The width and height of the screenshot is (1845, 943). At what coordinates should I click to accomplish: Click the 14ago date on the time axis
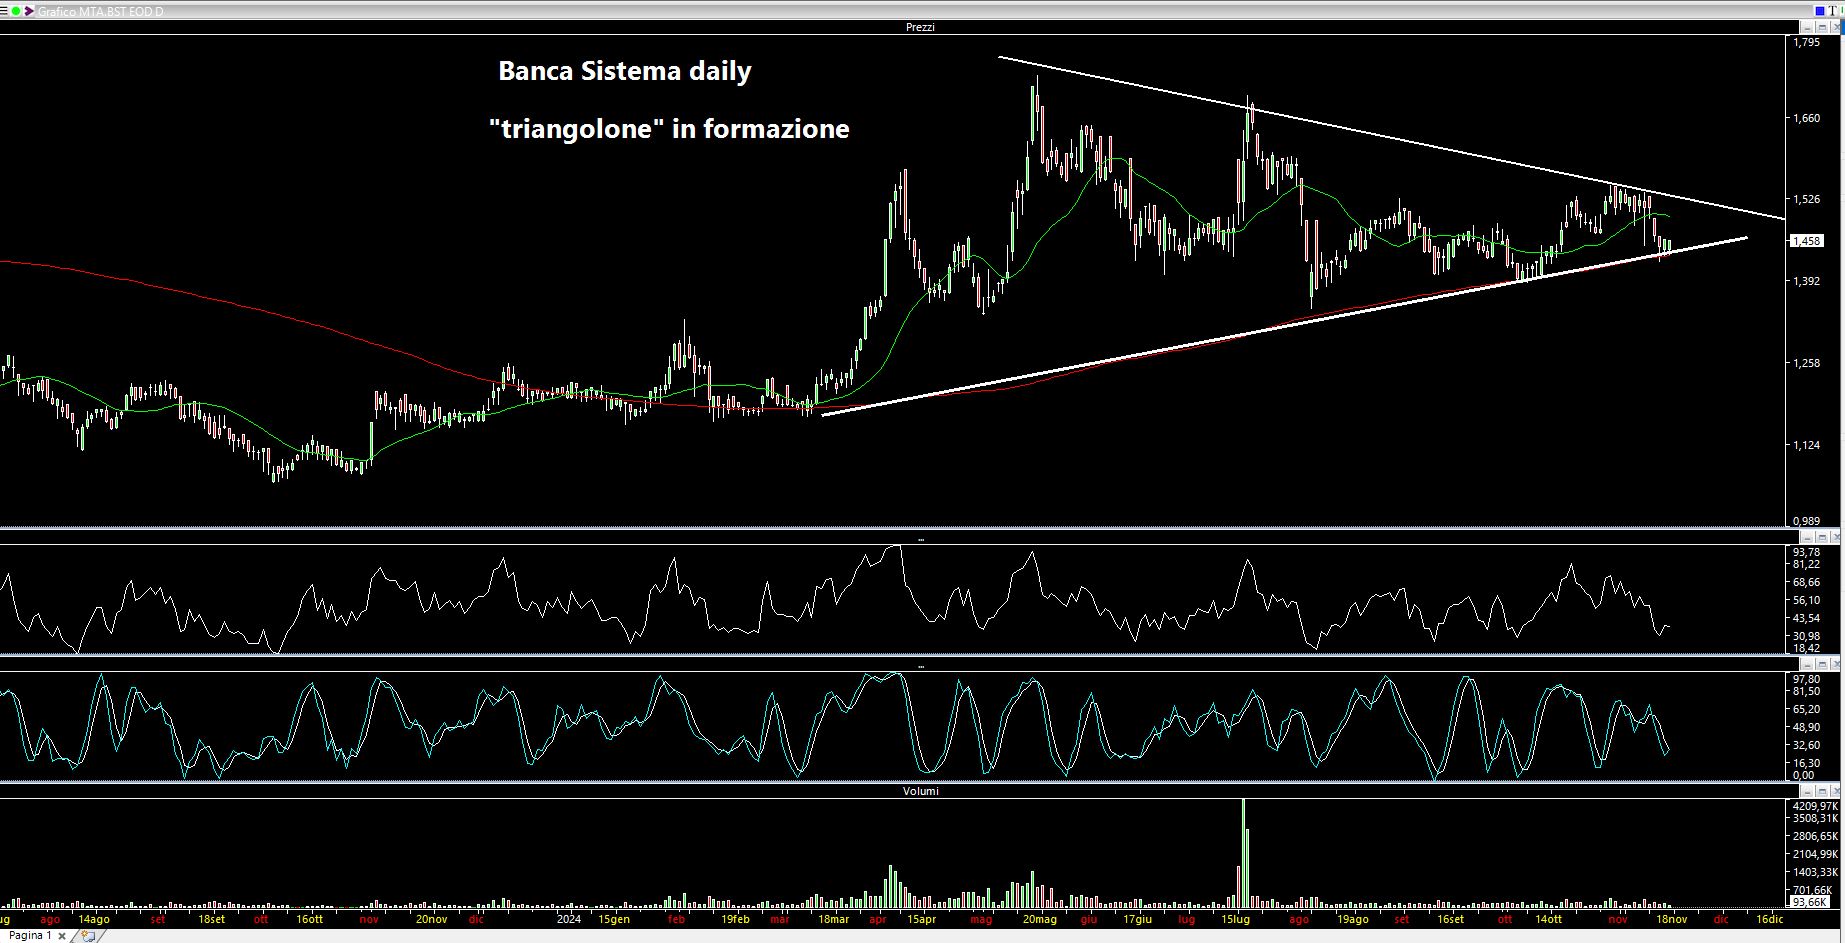(x=94, y=919)
